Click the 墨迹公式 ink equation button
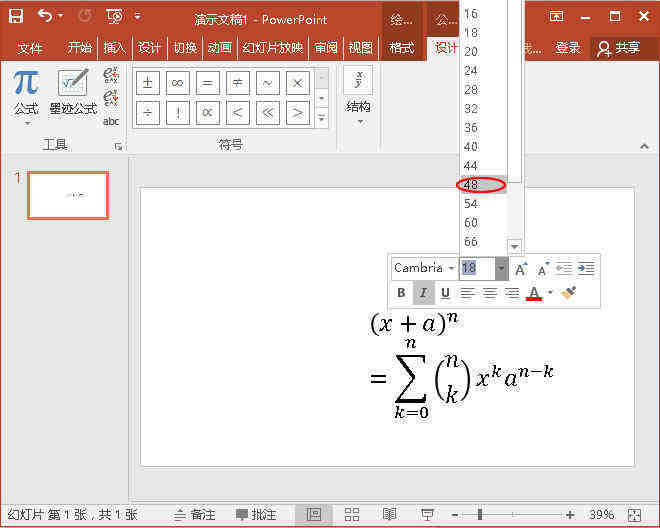 click(73, 93)
